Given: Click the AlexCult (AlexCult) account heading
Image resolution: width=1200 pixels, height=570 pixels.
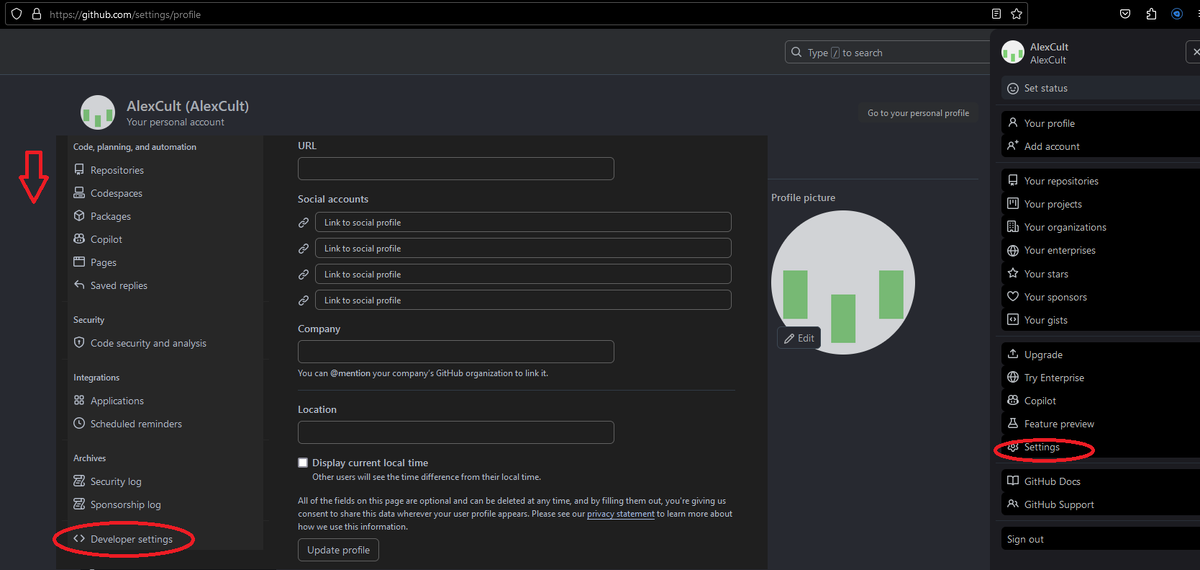Looking at the screenshot, I should pyautogui.click(x=188, y=106).
